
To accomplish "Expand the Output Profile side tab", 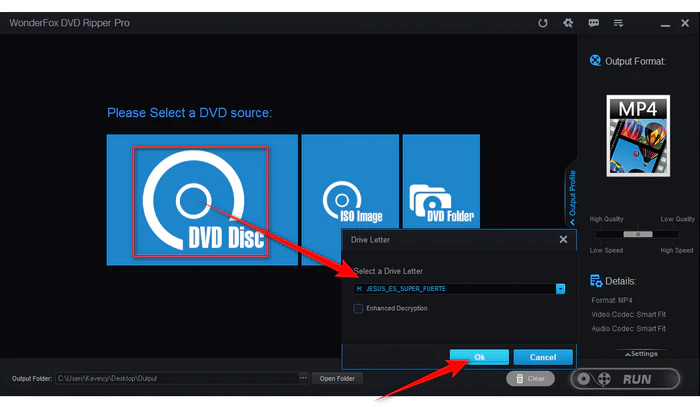I will point(571,196).
